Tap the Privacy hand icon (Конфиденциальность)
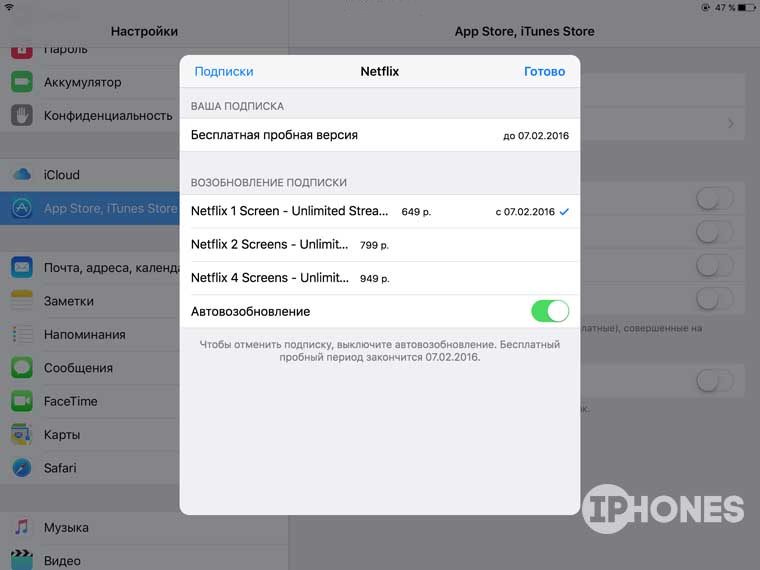760x570 pixels. 22,115
